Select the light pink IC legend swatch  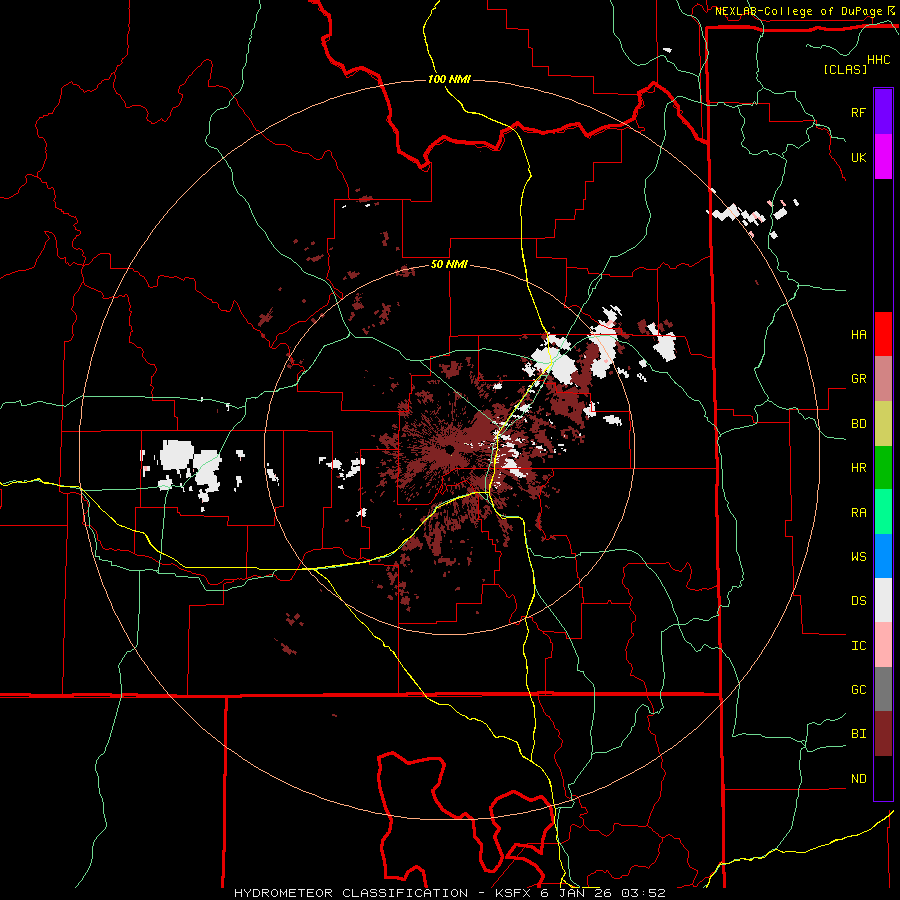coord(883,645)
